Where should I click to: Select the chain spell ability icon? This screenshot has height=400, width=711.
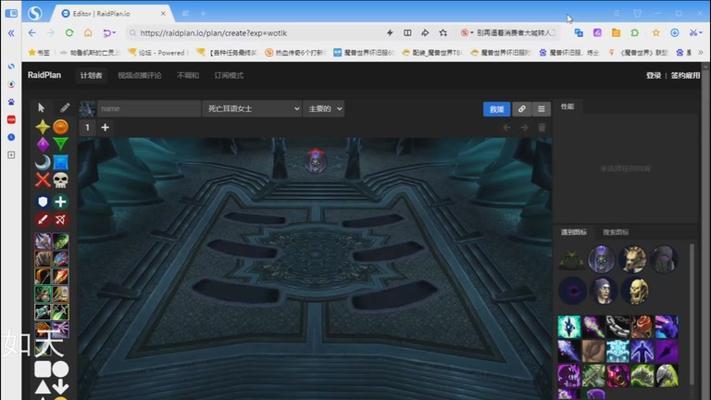coord(618,327)
